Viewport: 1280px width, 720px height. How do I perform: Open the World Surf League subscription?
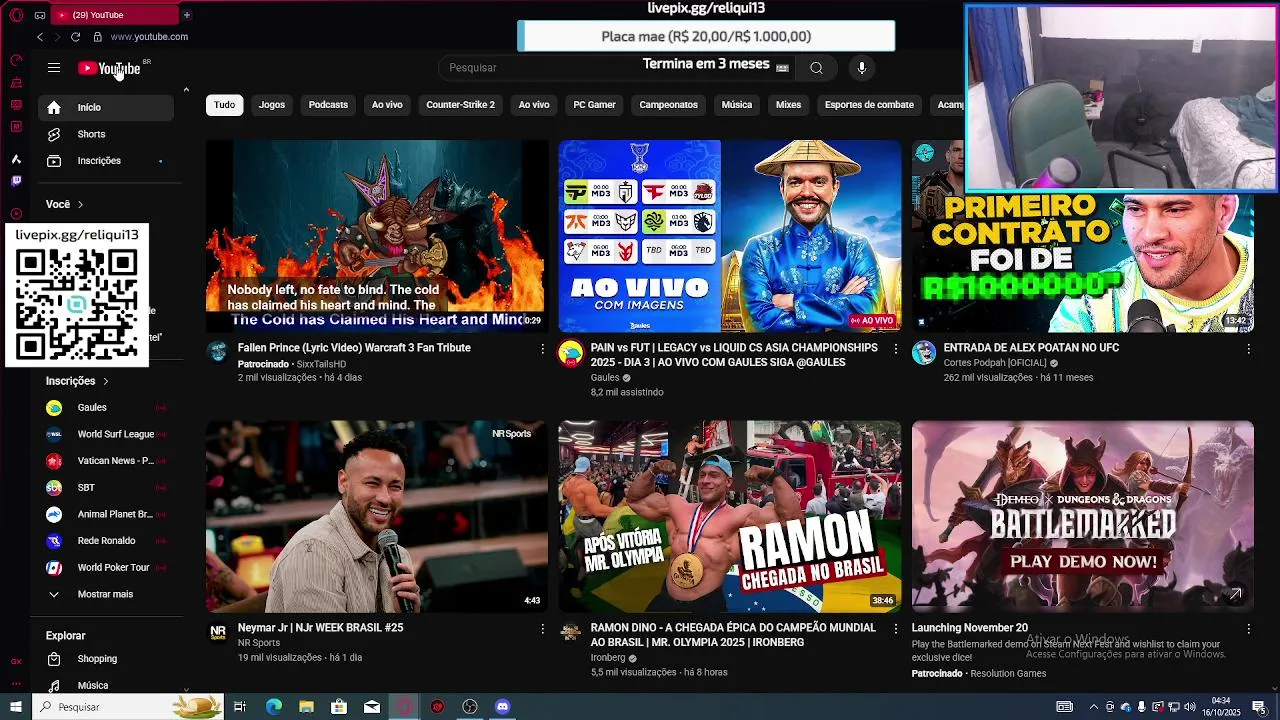click(x=106, y=434)
